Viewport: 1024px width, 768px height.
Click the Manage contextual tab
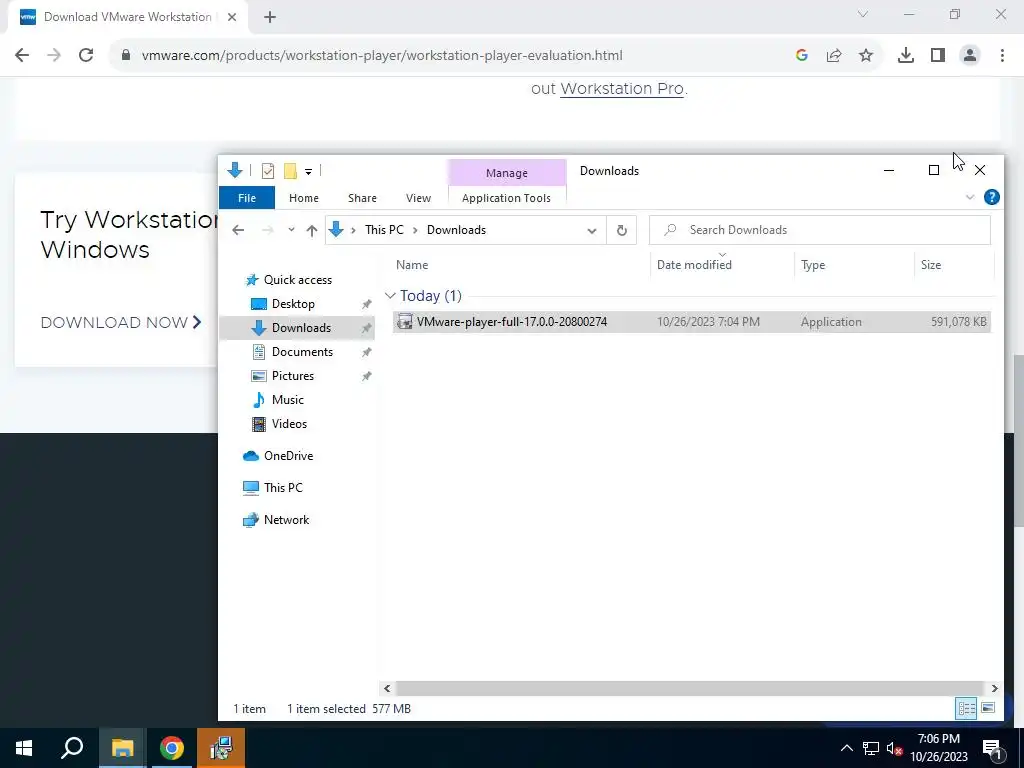507,173
